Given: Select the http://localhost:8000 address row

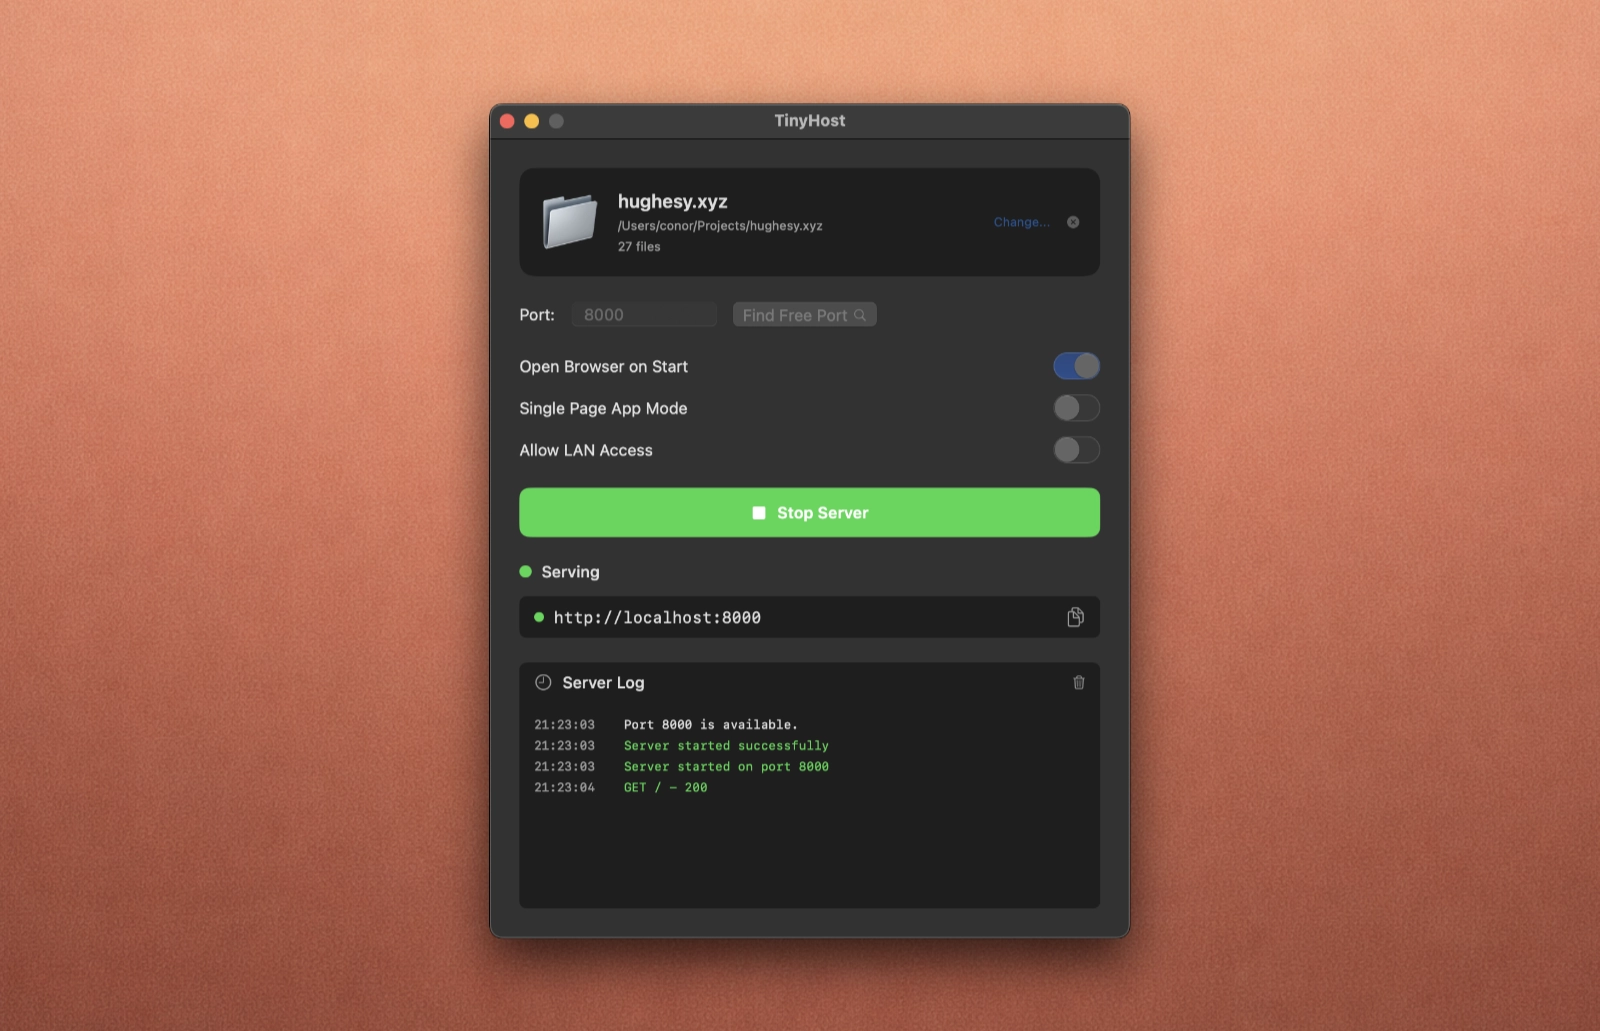Looking at the screenshot, I should point(808,617).
